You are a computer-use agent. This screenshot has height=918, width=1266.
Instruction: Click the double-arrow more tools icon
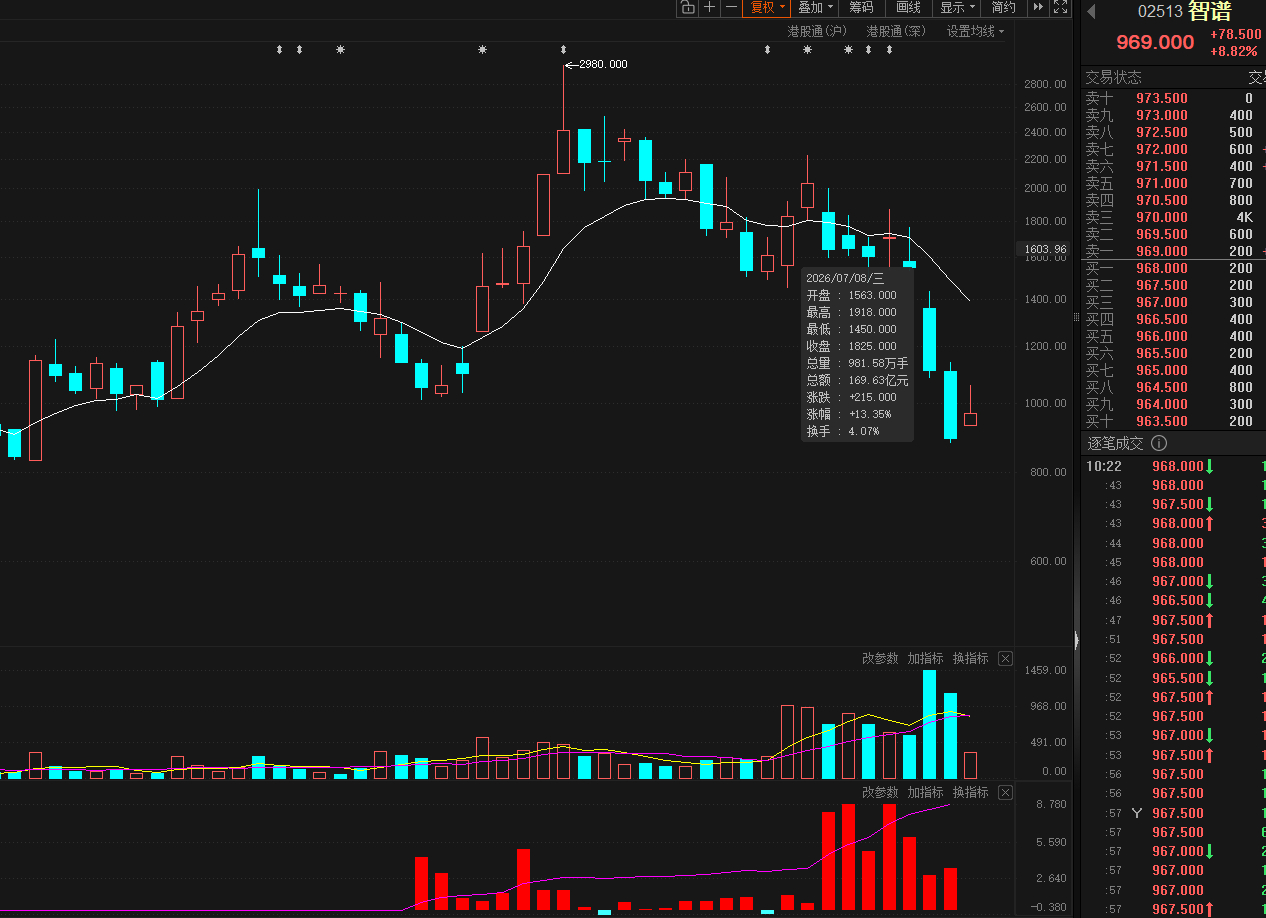(x=1038, y=8)
